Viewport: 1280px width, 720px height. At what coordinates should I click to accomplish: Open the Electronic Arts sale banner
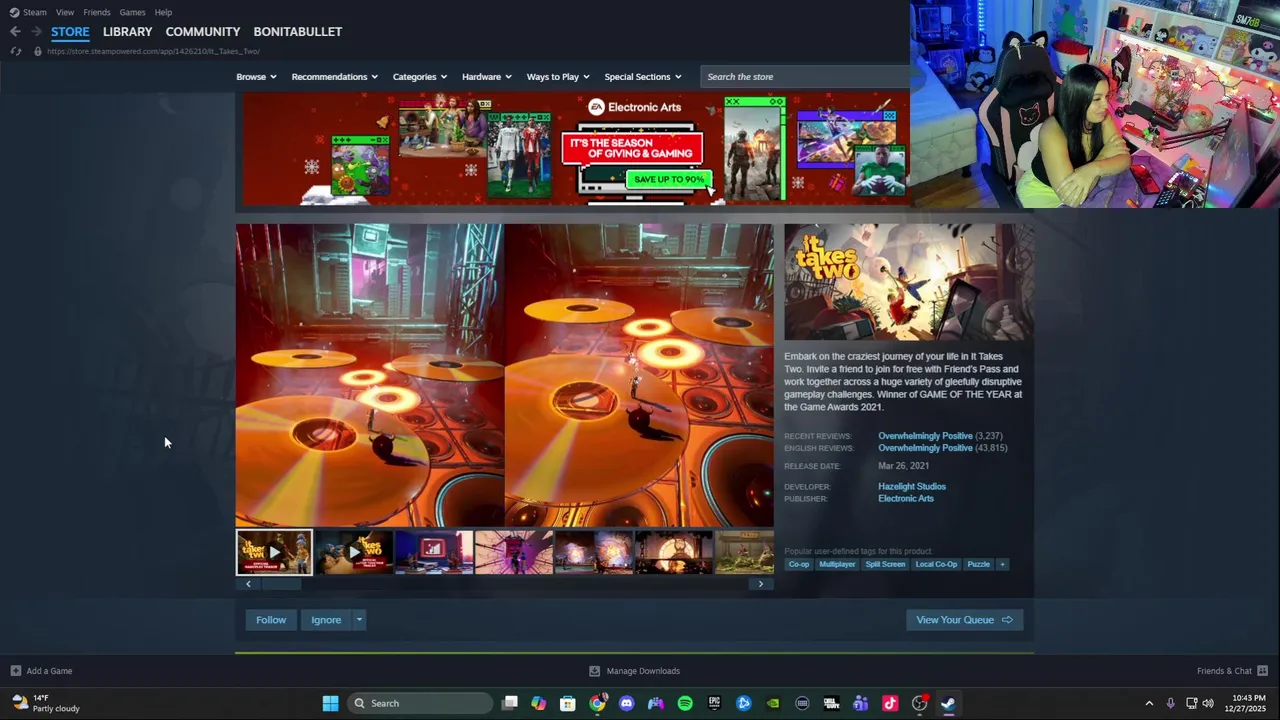point(573,149)
